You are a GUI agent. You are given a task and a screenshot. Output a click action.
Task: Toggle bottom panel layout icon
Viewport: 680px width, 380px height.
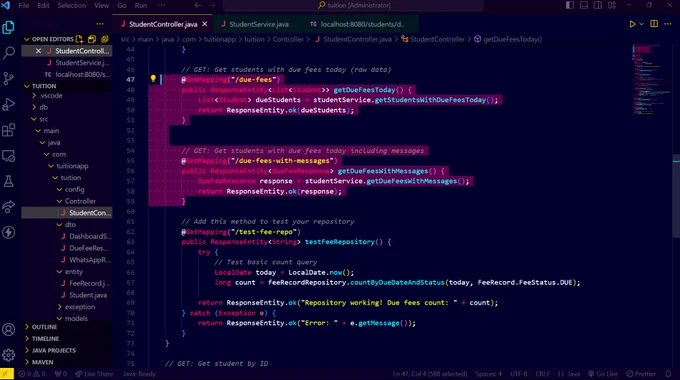coord(584,5)
